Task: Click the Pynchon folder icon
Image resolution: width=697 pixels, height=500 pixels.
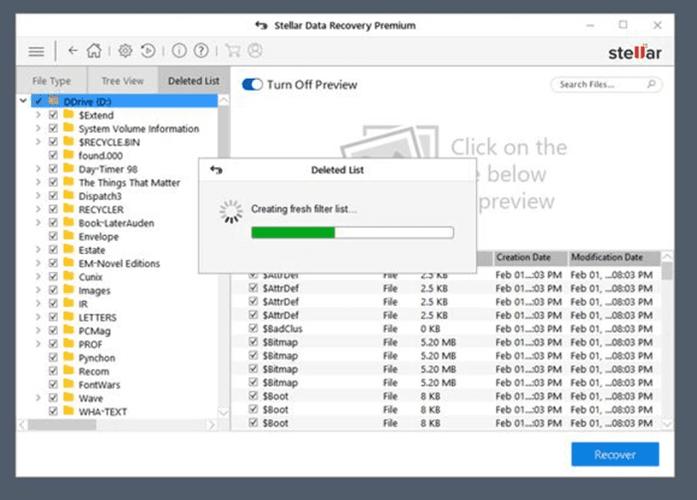Action: (x=68, y=357)
